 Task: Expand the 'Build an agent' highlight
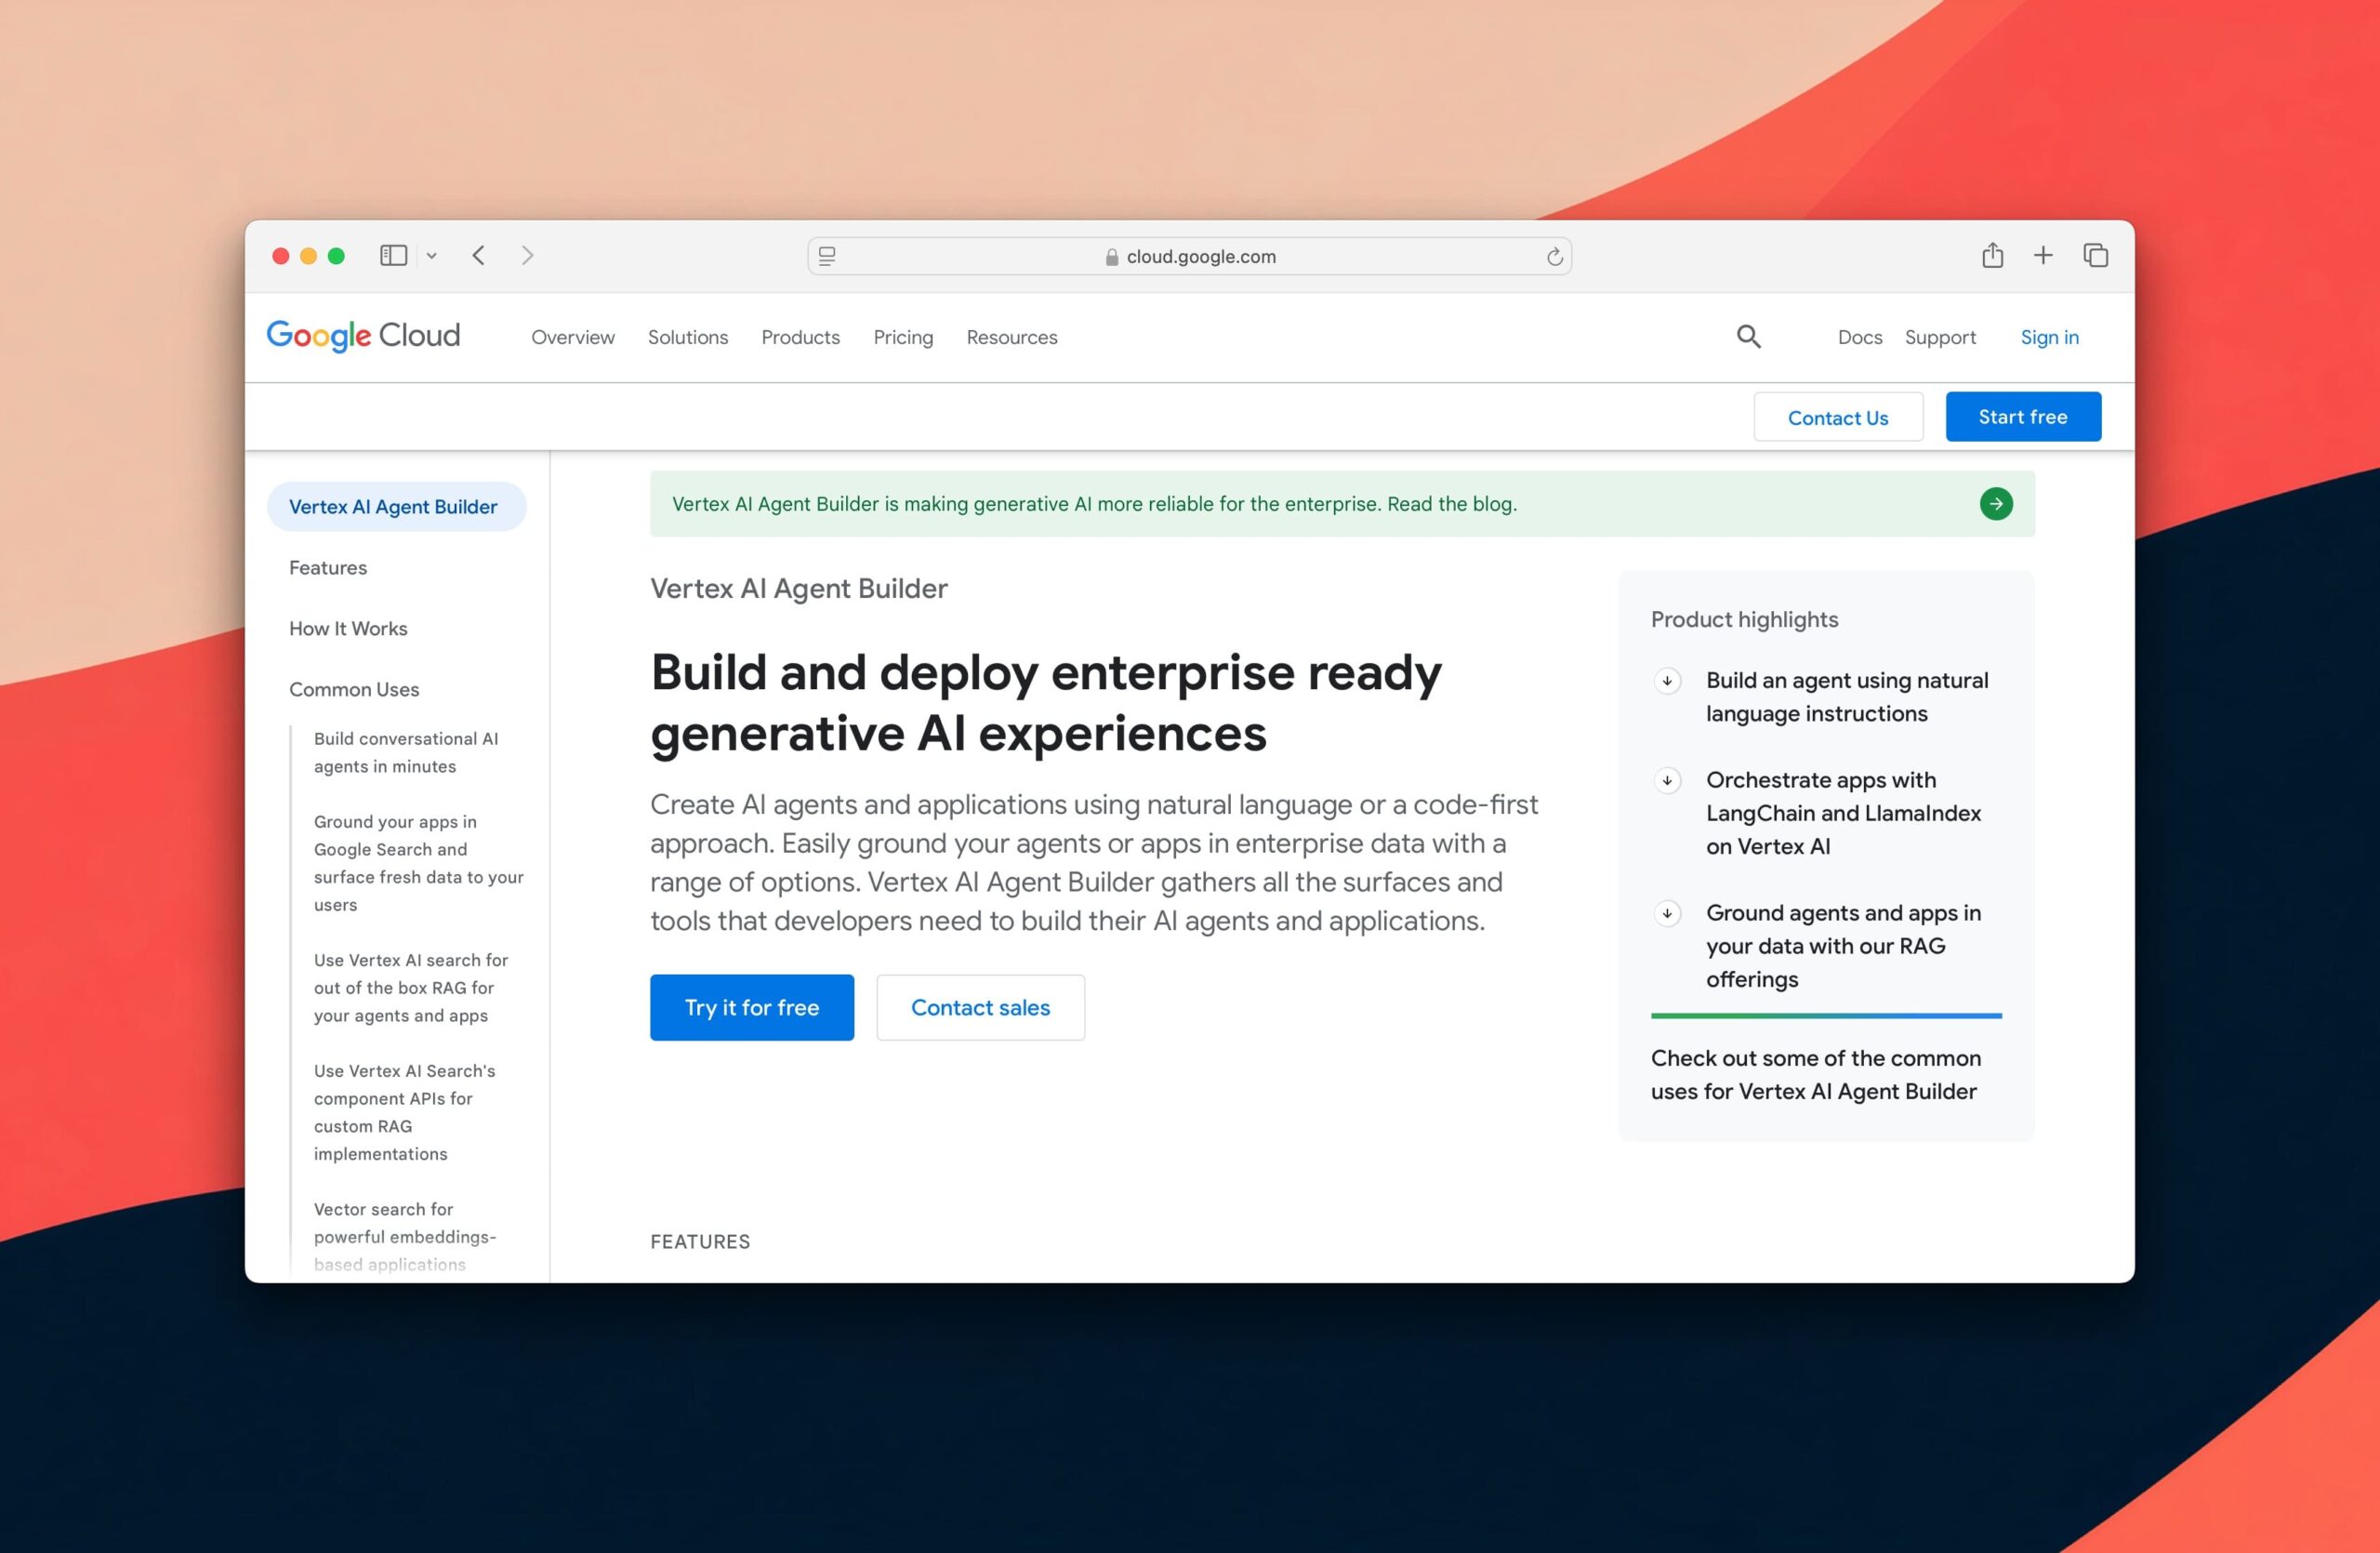click(x=1666, y=681)
